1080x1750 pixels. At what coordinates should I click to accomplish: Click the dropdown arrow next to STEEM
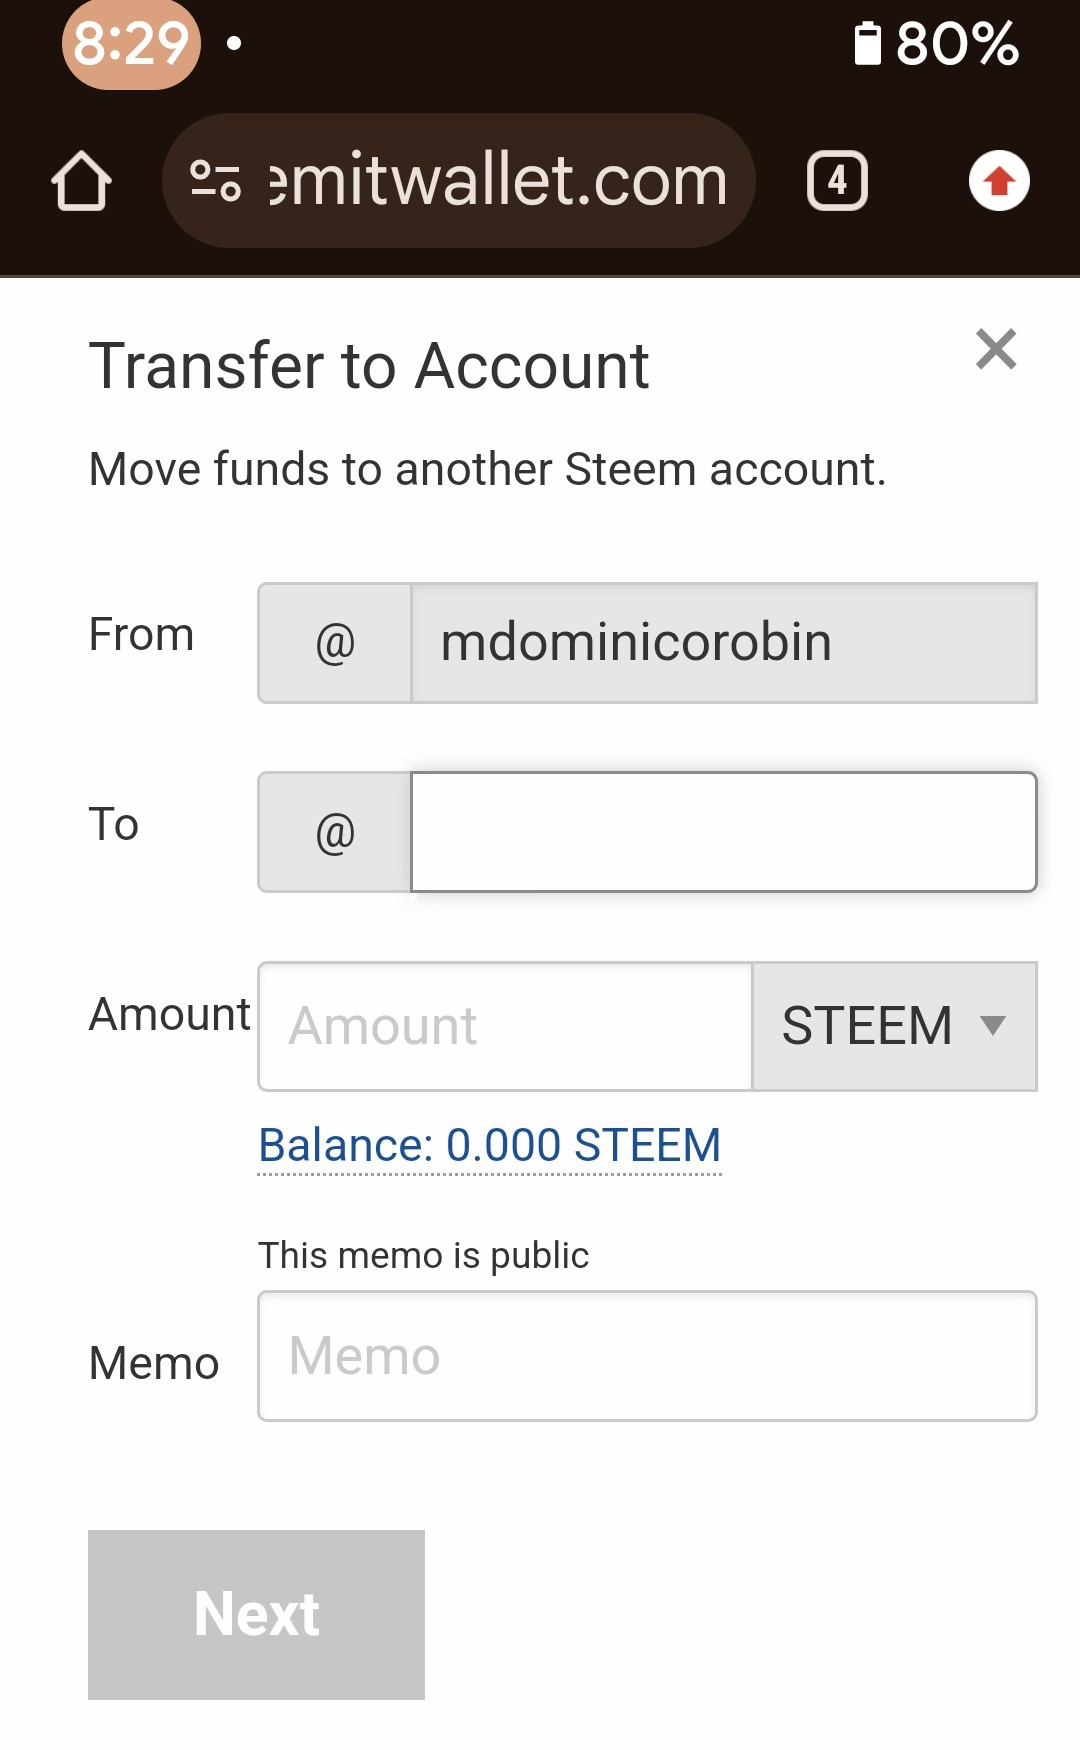pyautogui.click(x=992, y=1026)
